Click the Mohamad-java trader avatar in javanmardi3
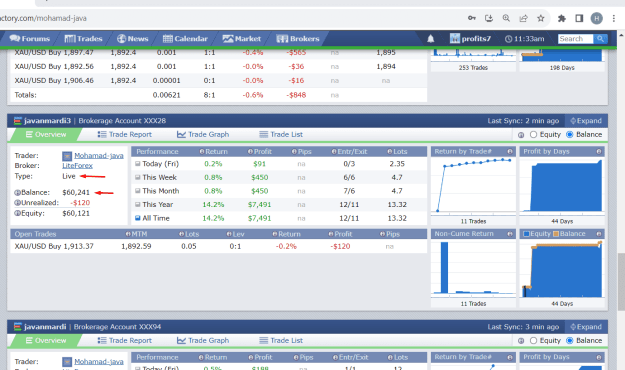The image size is (625, 370). click(67, 156)
